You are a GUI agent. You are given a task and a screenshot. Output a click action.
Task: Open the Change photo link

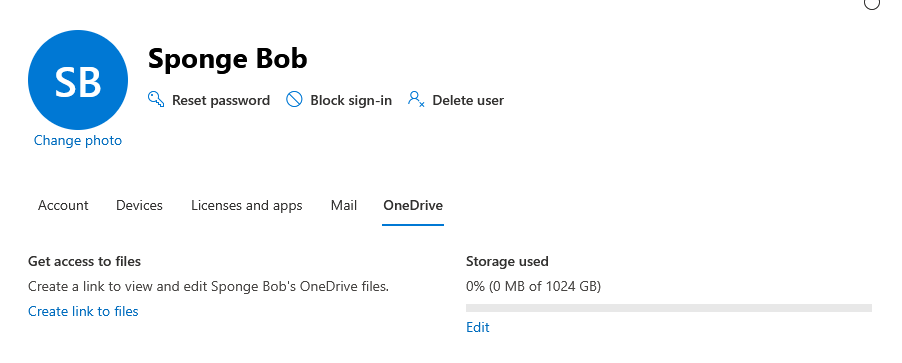[x=78, y=140]
